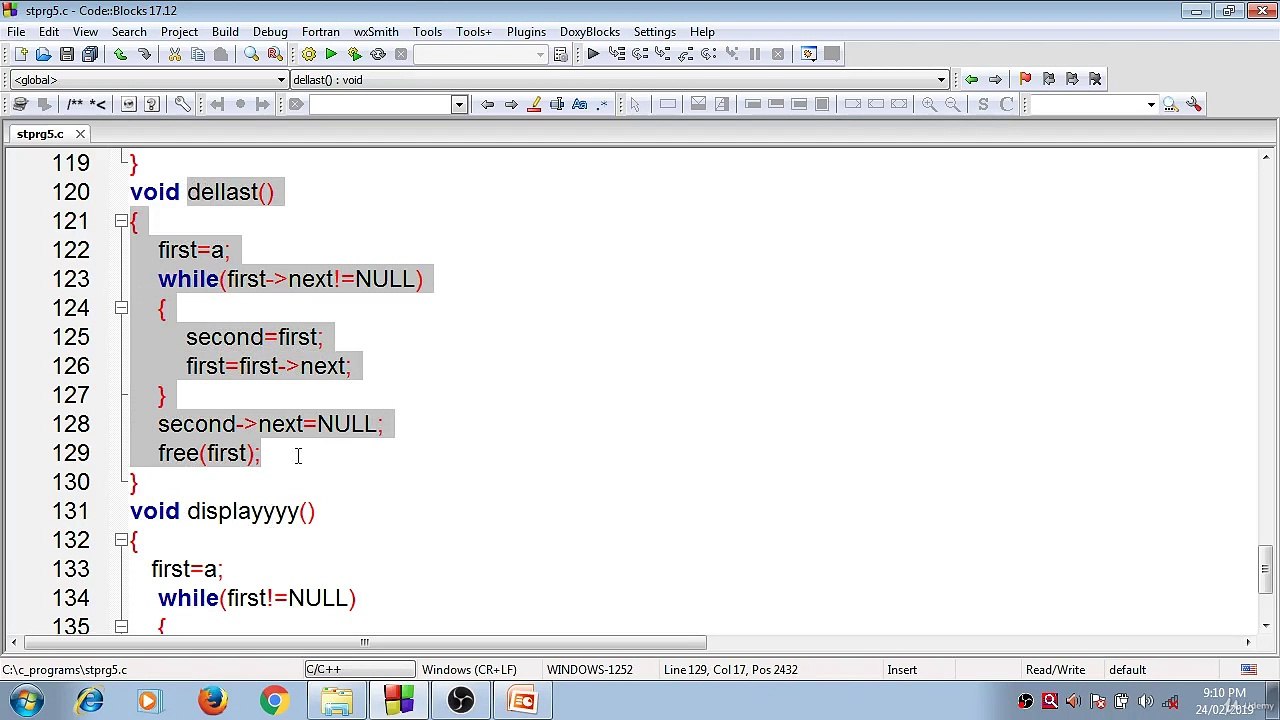The height and width of the screenshot is (720, 1280).
Task: Go to previous bookmark
Action: [x=1048, y=79]
